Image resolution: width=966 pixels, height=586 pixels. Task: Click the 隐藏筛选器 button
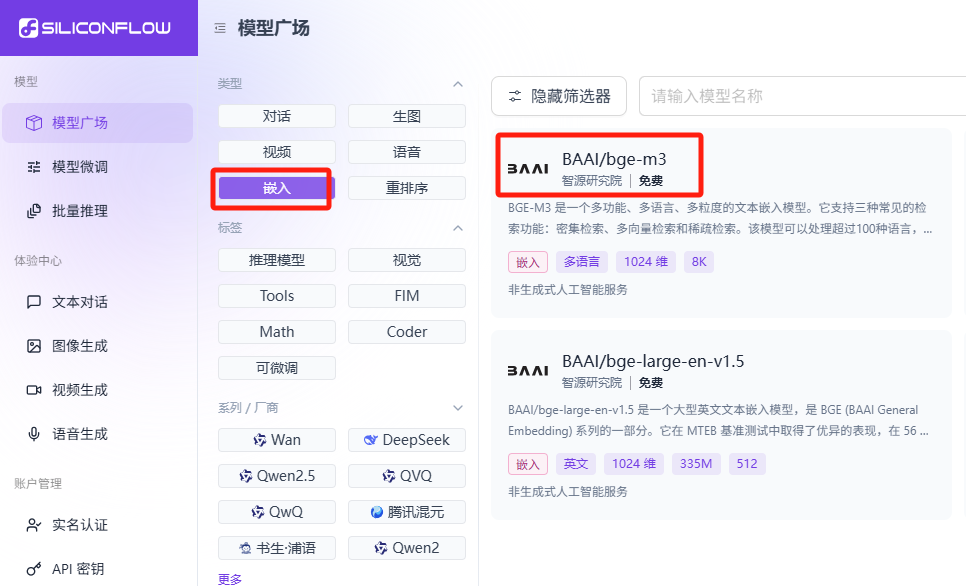(559, 96)
